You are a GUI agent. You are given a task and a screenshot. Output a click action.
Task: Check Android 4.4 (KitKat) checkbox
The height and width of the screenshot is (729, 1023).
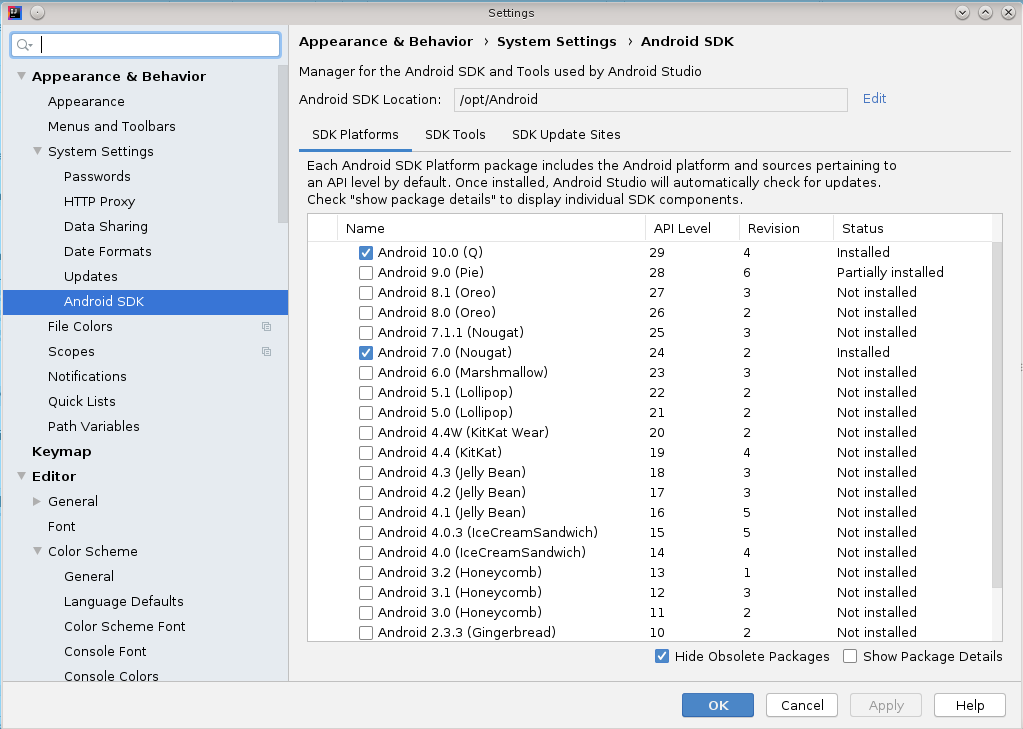click(x=366, y=453)
